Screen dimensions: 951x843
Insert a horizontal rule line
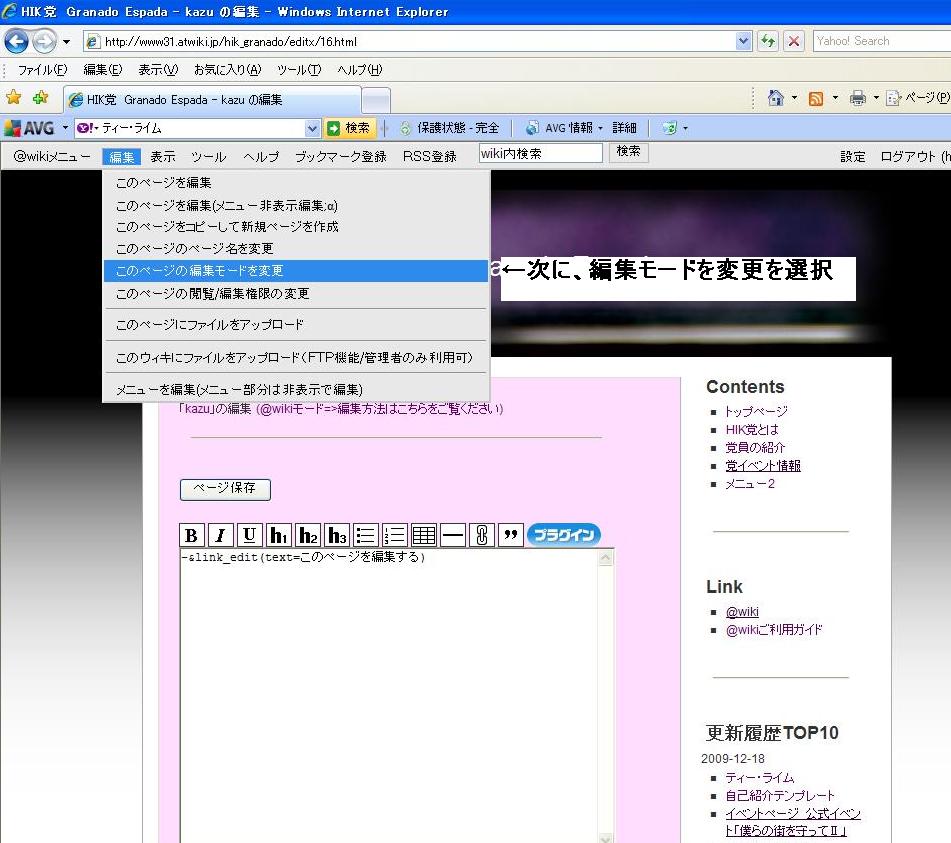click(452, 535)
